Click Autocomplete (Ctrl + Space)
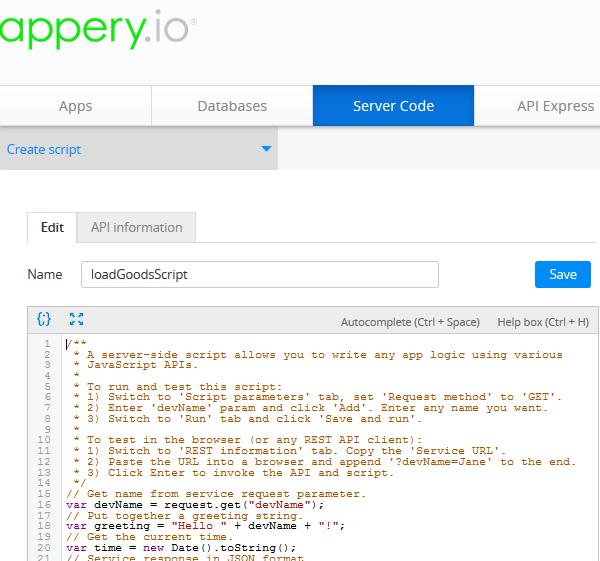600x561 pixels. [x=410, y=322]
